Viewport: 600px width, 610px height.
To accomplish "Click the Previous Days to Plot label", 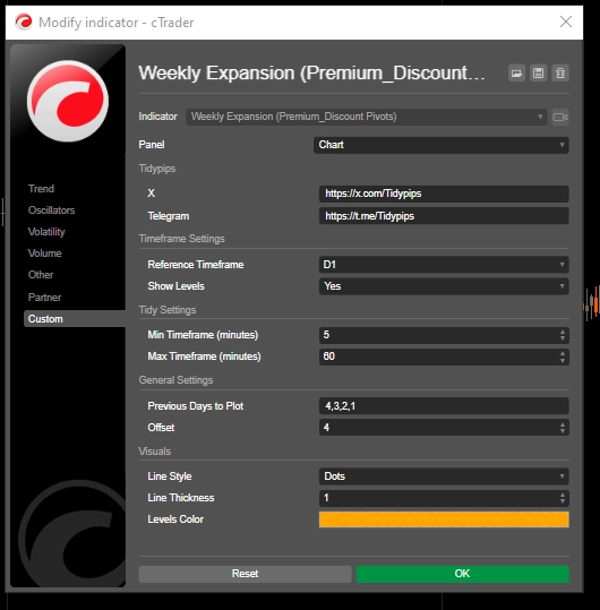I will click(195, 406).
